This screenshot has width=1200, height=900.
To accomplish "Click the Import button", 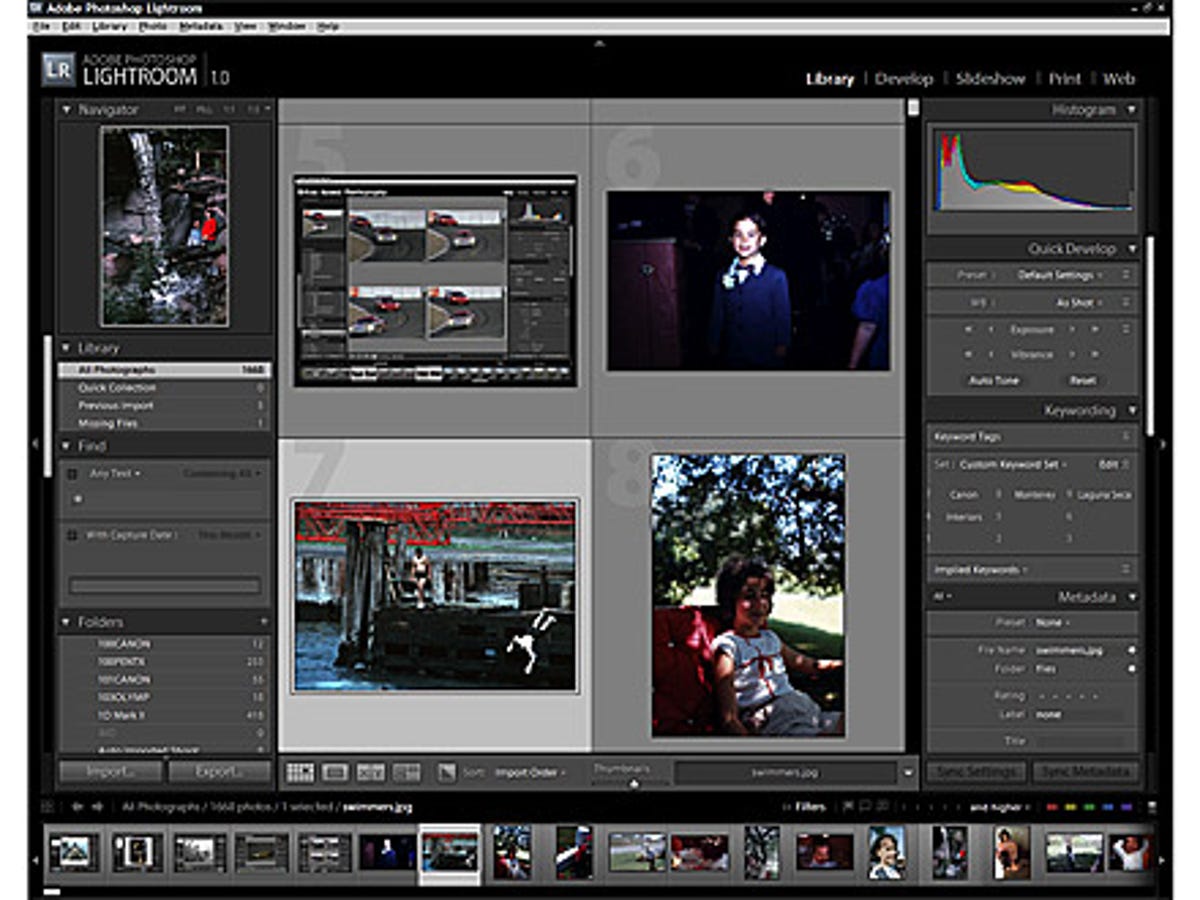I will 110,772.
